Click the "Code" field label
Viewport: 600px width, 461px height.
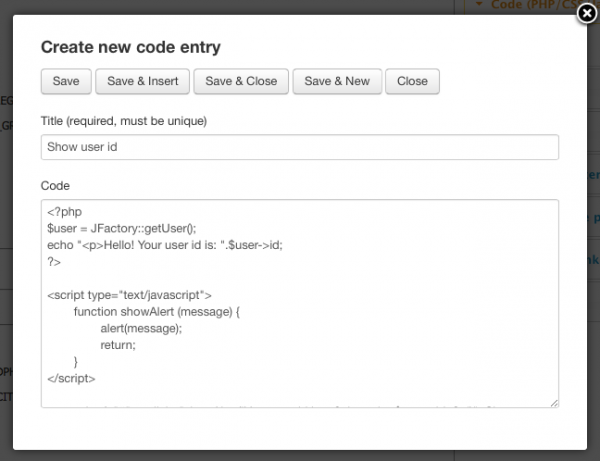pos(55,186)
